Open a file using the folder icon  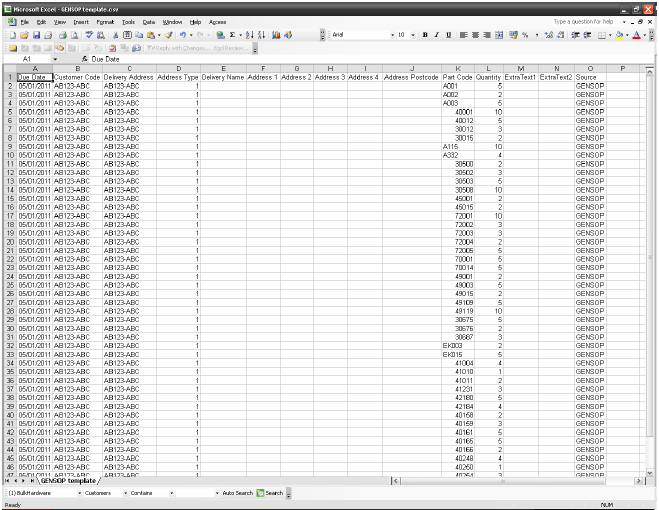pos(24,35)
